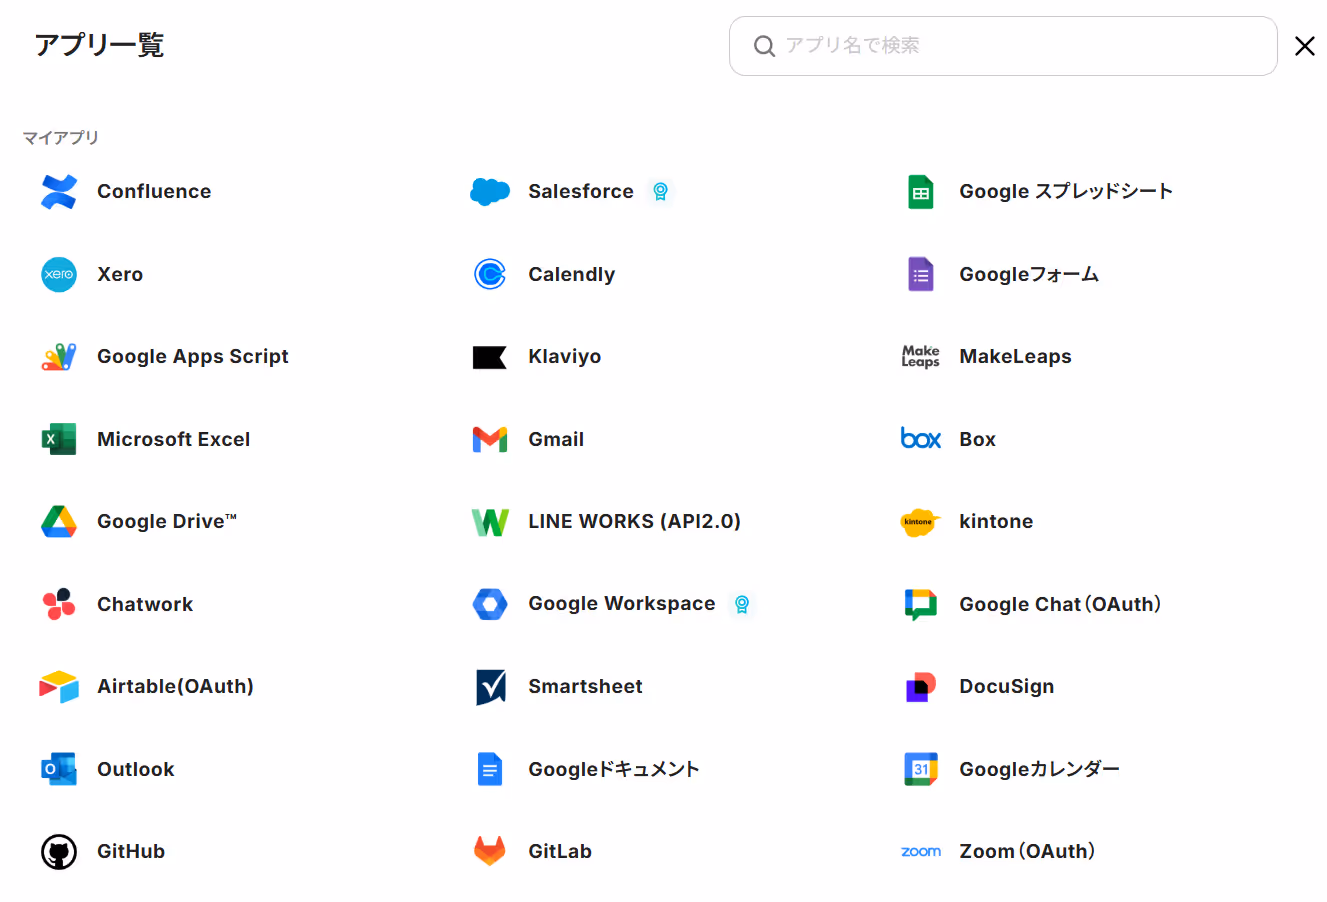Click the Box logo icon

click(921, 439)
